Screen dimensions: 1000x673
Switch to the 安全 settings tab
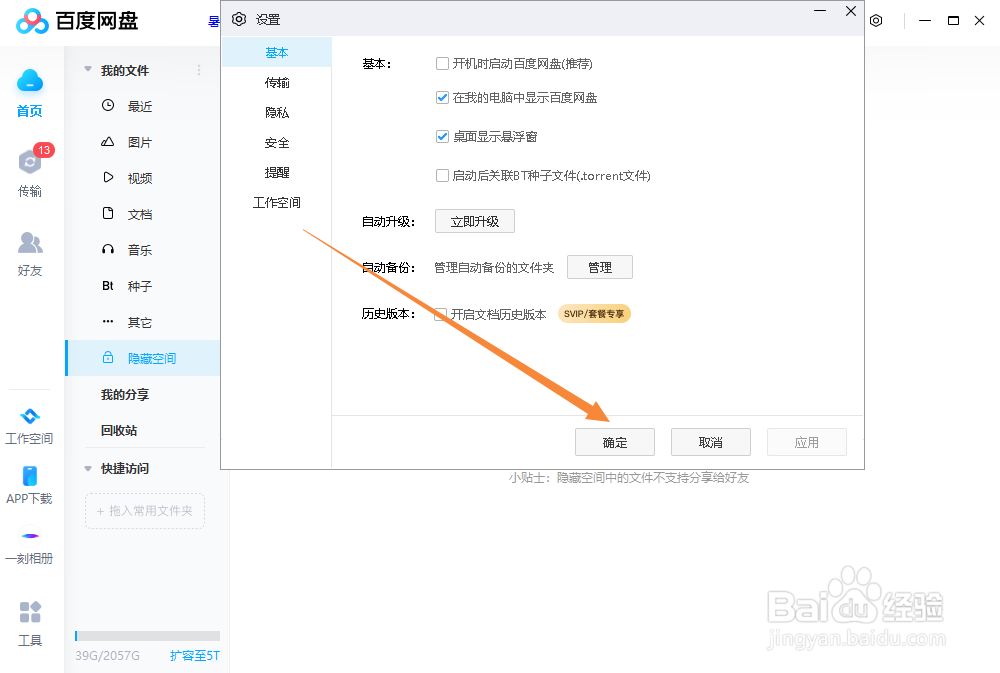(x=277, y=142)
